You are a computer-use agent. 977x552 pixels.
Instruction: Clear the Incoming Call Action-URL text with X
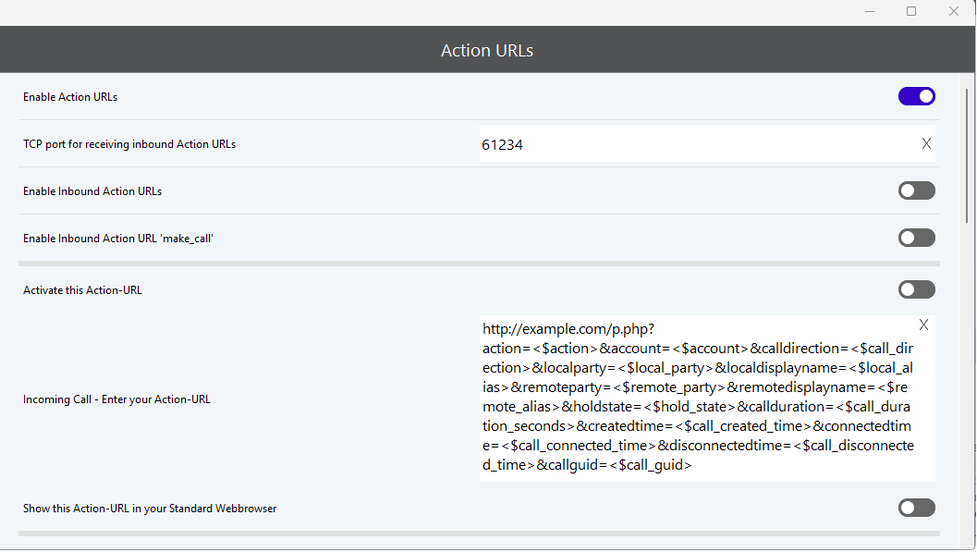[x=923, y=325]
